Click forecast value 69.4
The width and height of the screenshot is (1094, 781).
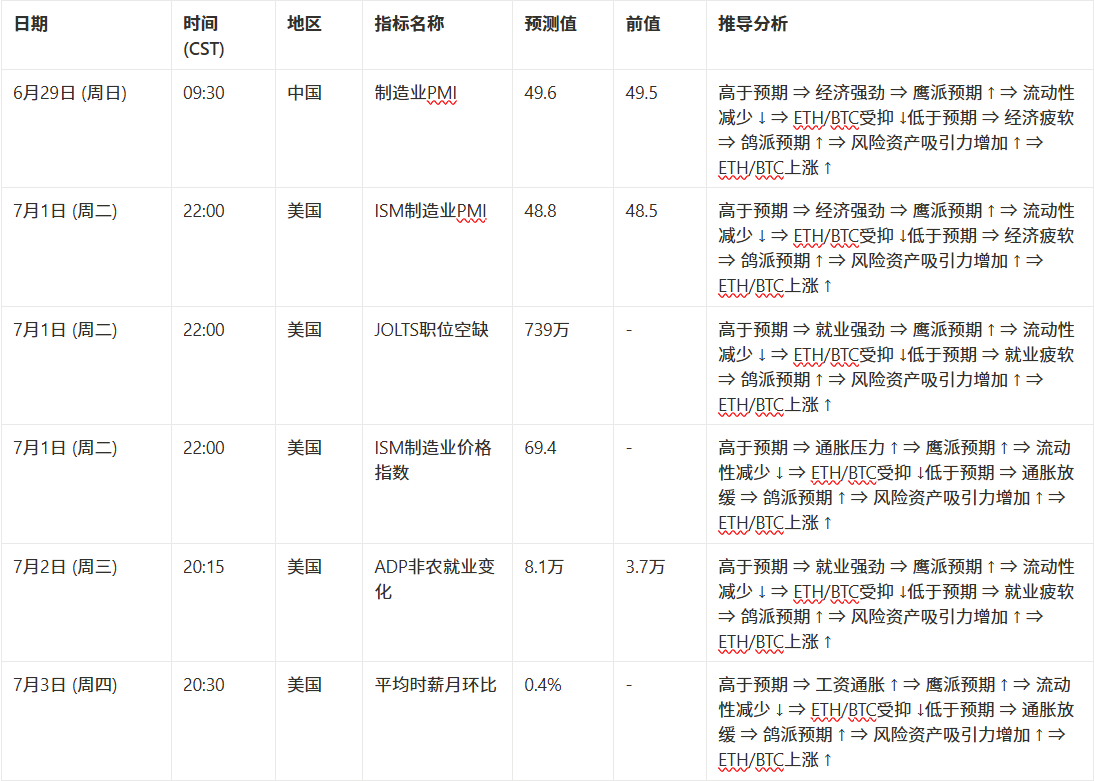(x=540, y=447)
